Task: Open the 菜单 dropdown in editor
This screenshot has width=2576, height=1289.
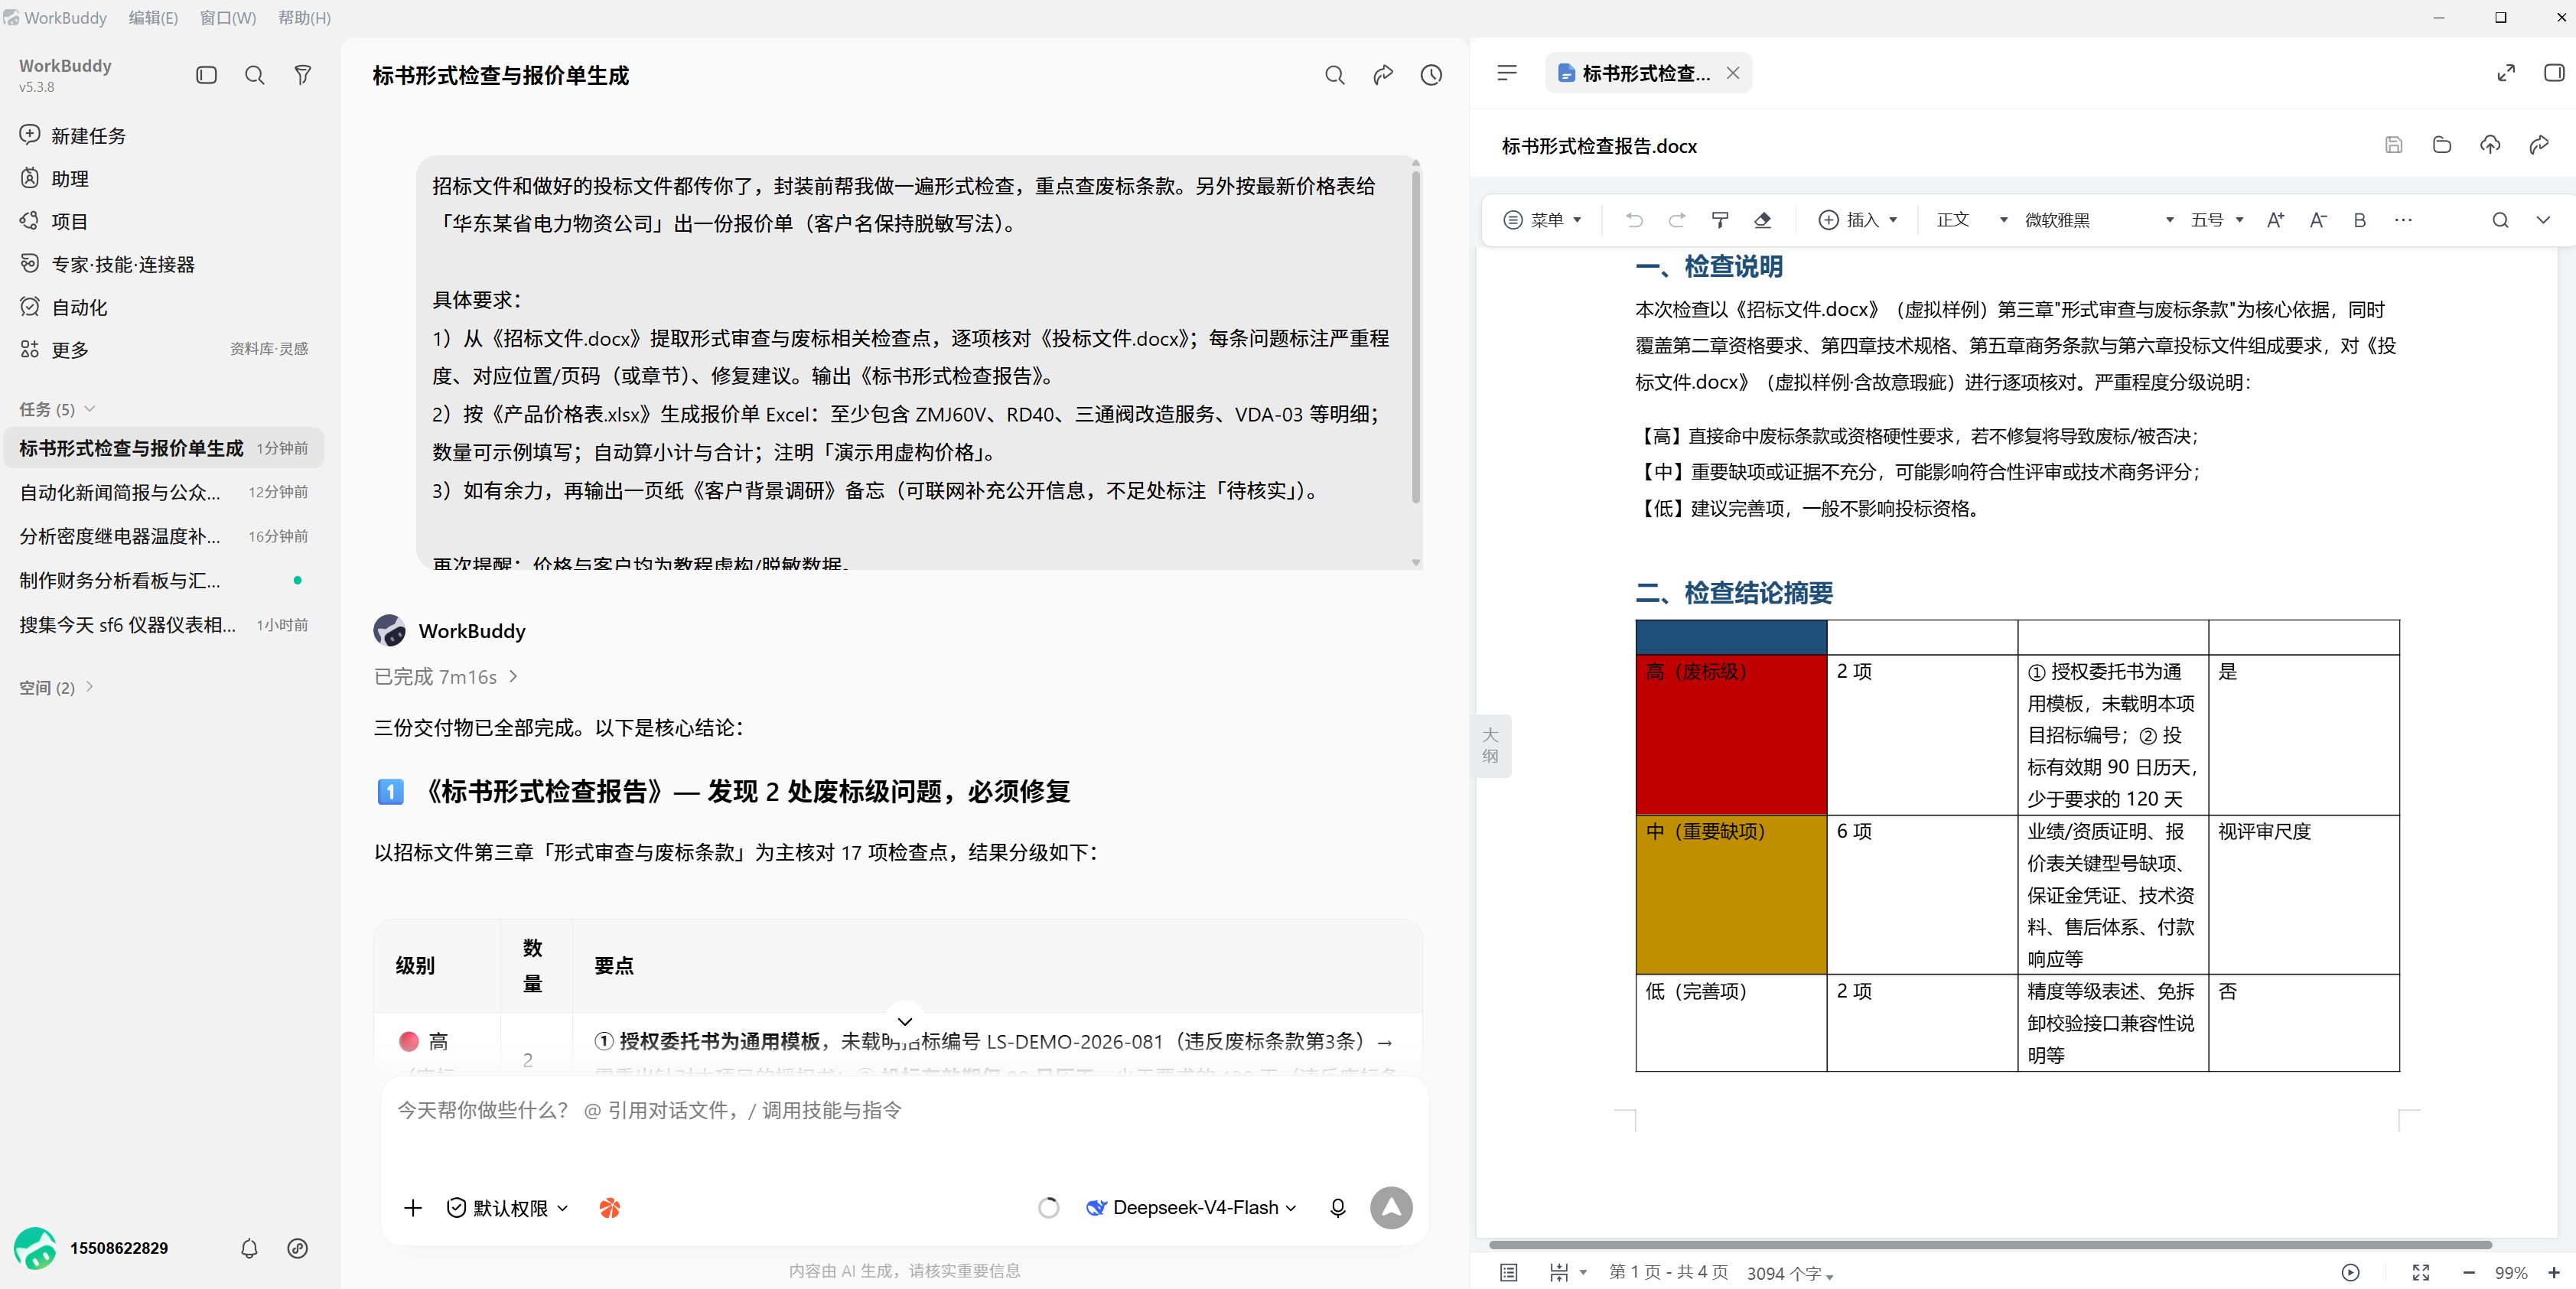Action: (x=1543, y=220)
